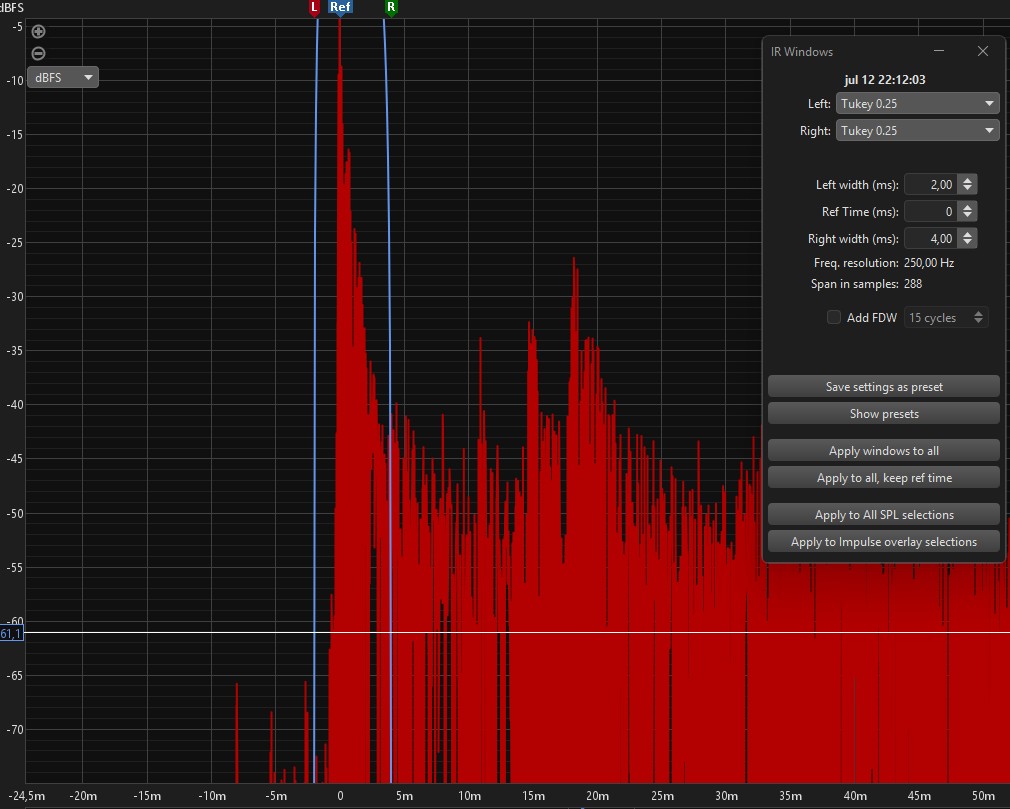Click the measurement name jul 12 22:12:03
This screenshot has height=809, width=1010.
click(884, 80)
